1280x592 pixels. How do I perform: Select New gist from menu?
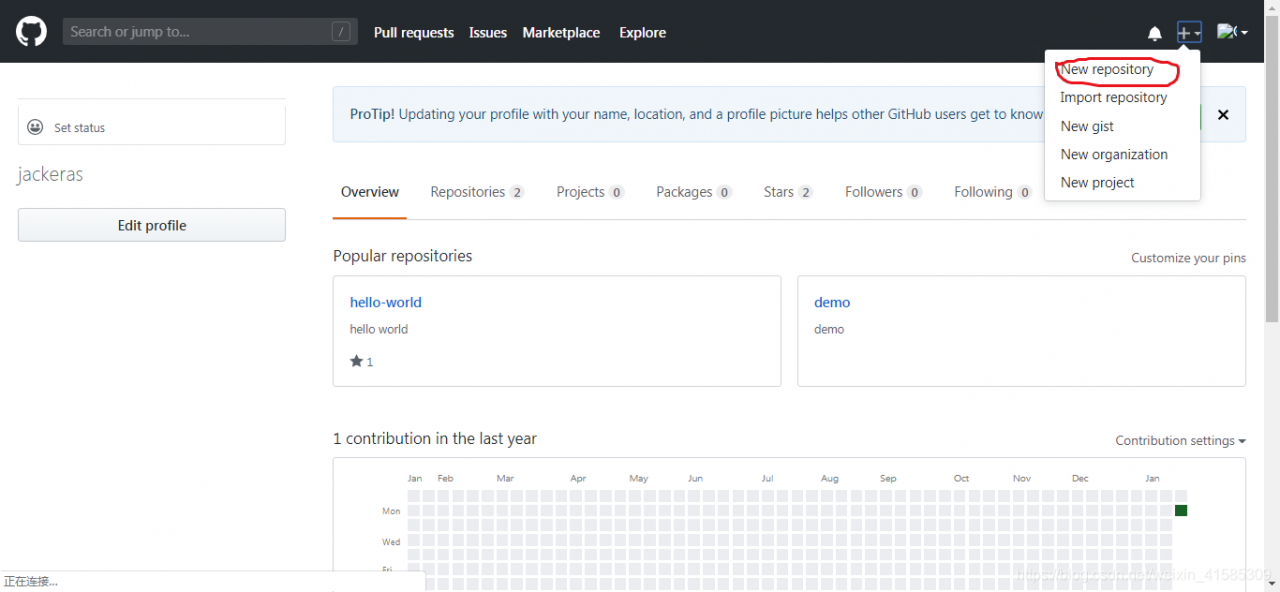(x=1087, y=126)
